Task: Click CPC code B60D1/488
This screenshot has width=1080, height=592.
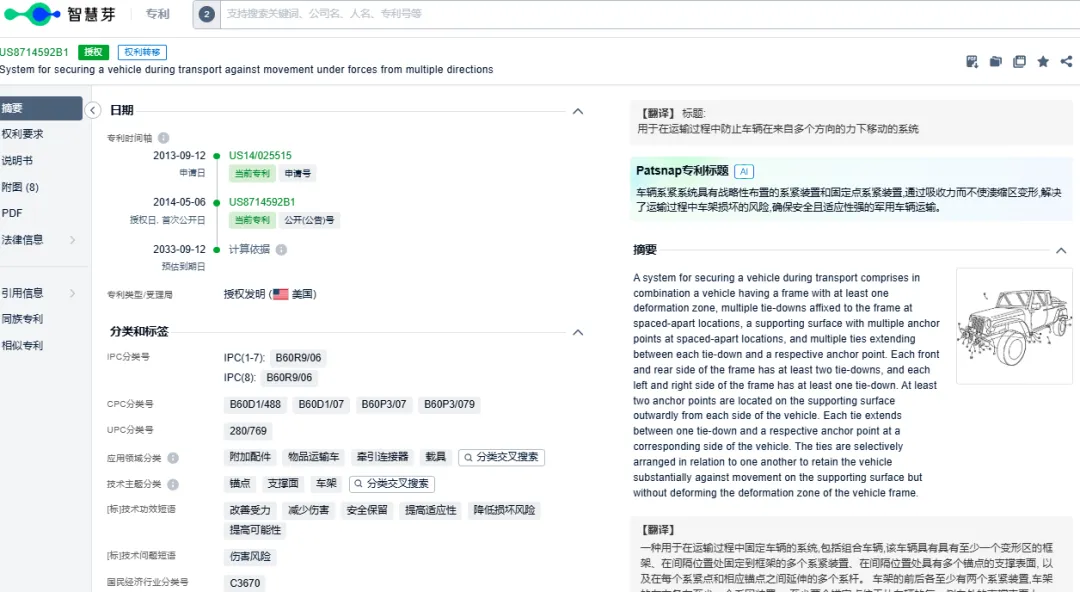Action: click(255, 405)
